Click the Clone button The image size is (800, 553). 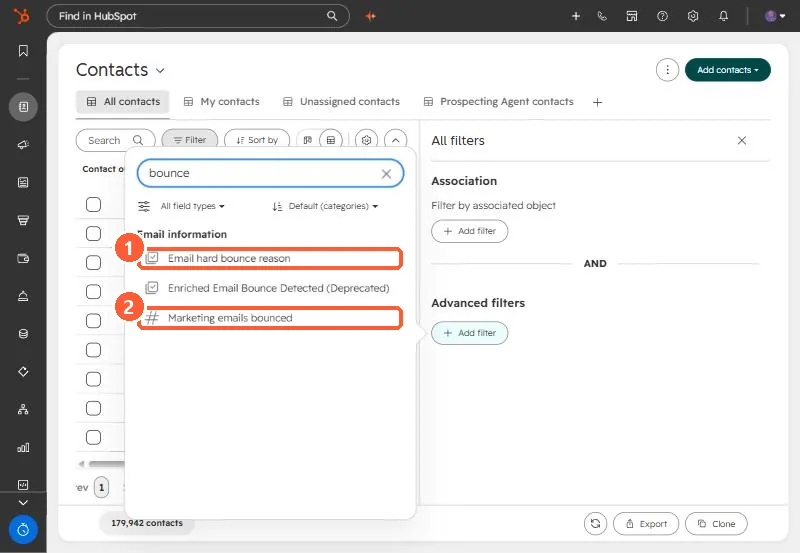tap(716, 523)
